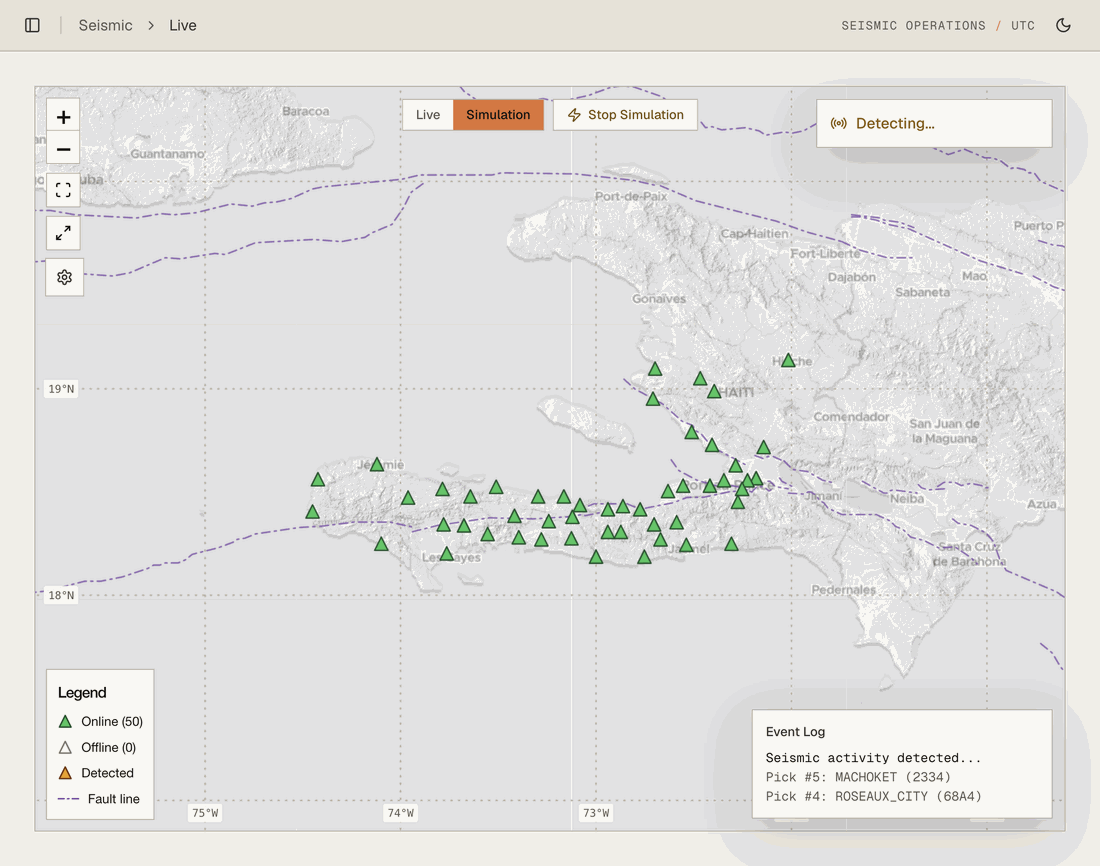Zoom out the map with minus button
Viewport: 1100px width, 866px height.
[63, 149]
